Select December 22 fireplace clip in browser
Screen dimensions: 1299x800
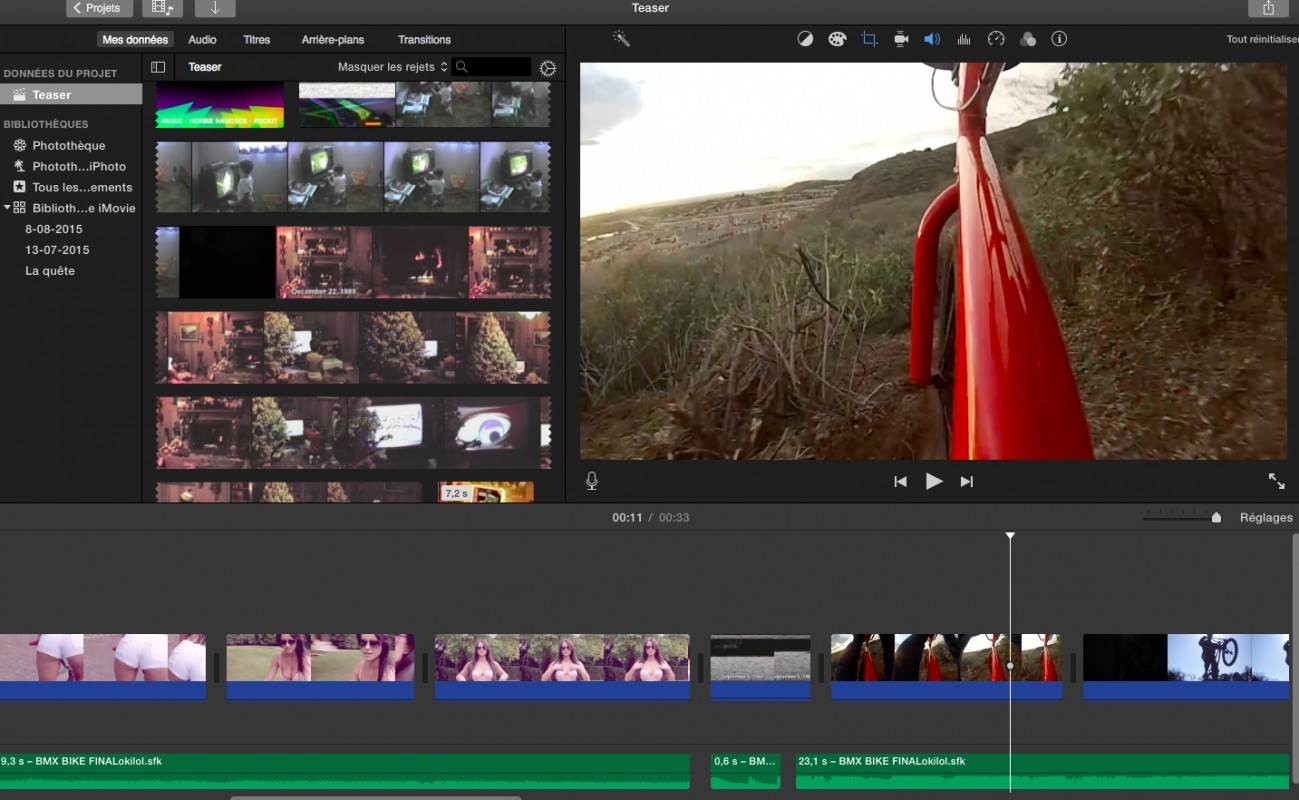(x=353, y=262)
